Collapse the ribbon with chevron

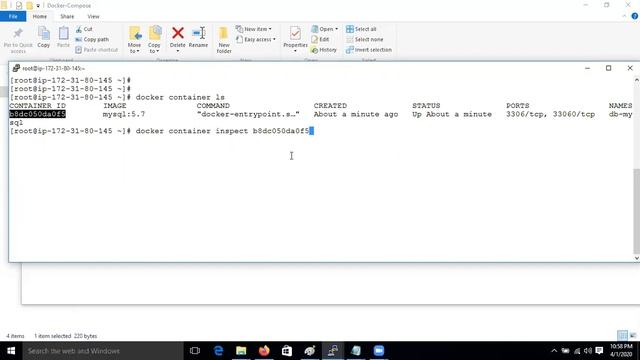(624, 16)
